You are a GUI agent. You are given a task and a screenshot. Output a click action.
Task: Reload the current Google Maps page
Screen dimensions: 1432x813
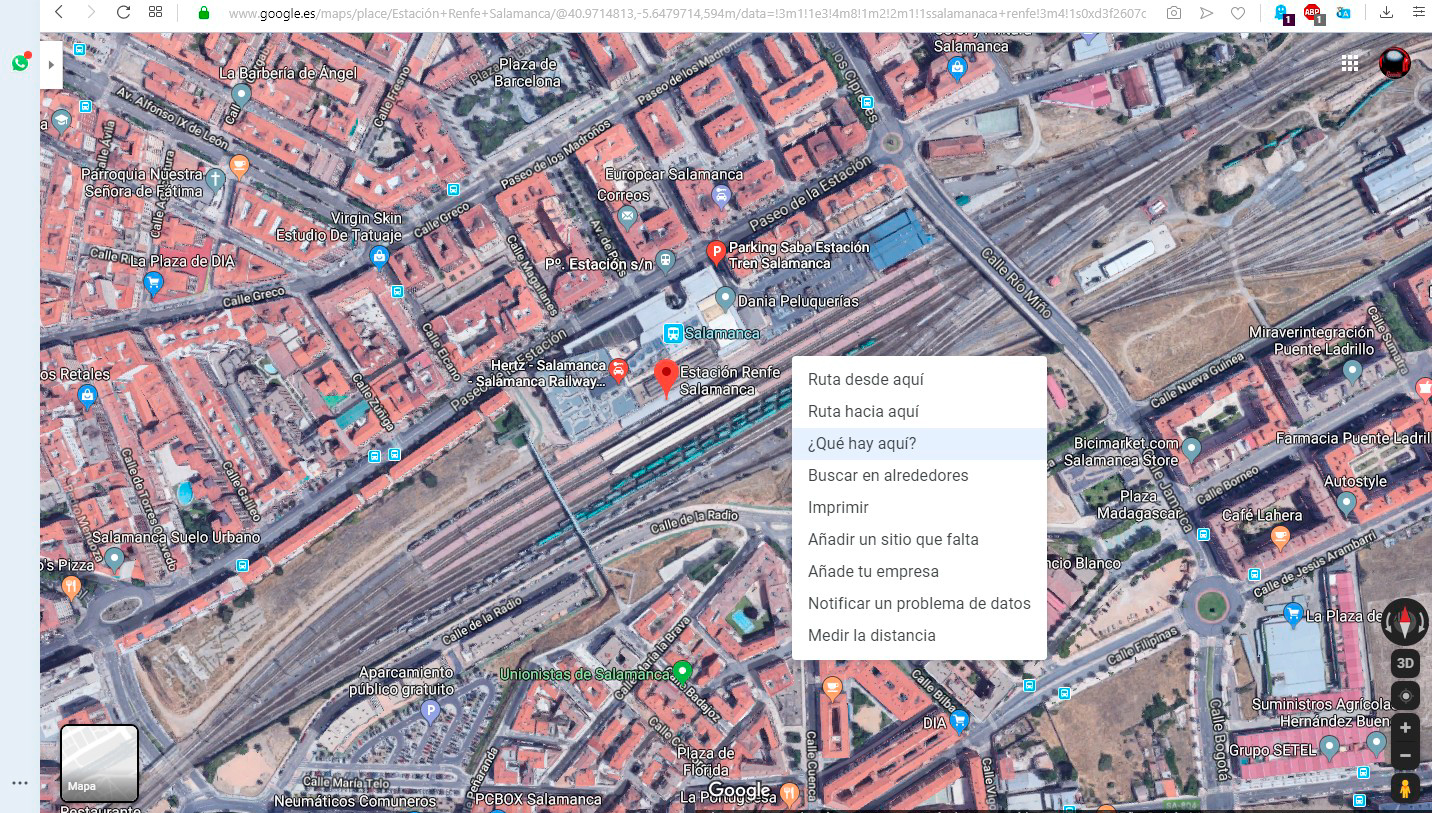point(123,12)
